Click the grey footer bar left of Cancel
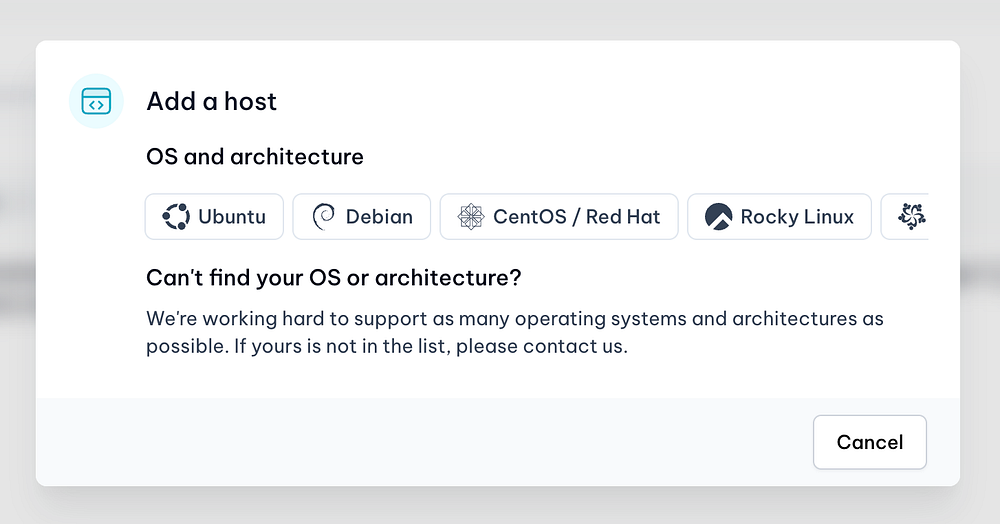This screenshot has height=524, width=1000. [x=400, y=442]
